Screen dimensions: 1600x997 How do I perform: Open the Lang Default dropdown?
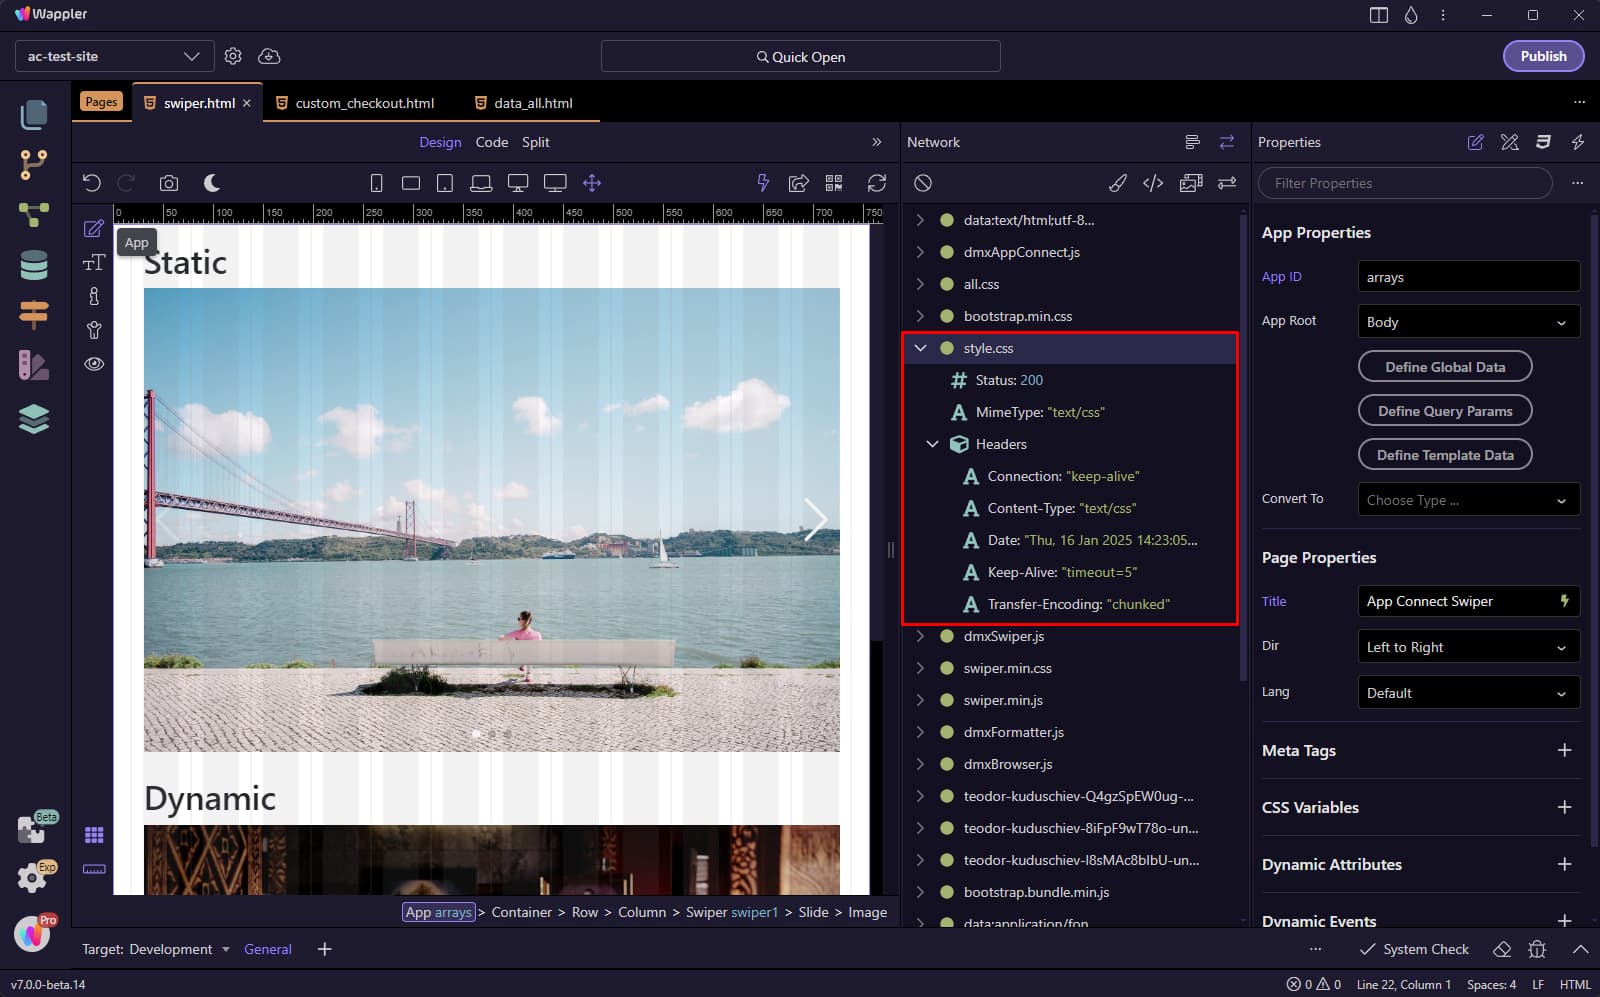1469,693
